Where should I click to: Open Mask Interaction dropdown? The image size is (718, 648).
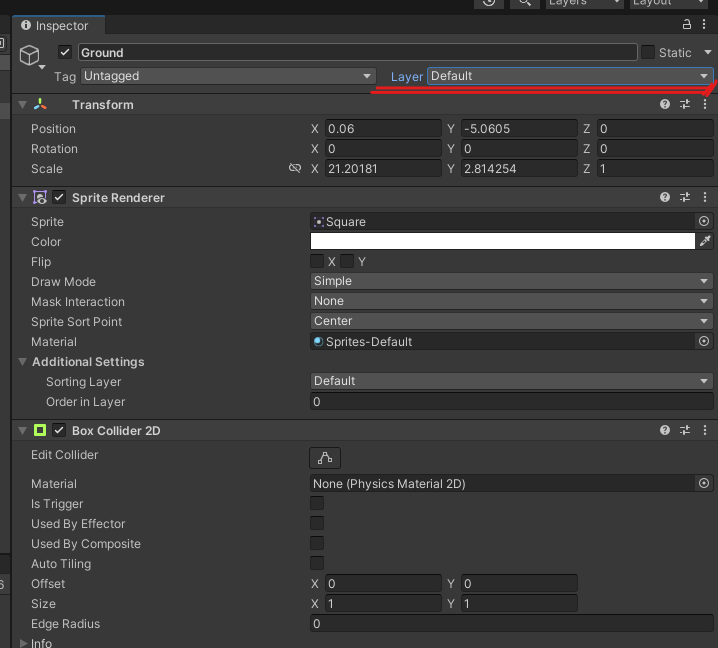[511, 301]
